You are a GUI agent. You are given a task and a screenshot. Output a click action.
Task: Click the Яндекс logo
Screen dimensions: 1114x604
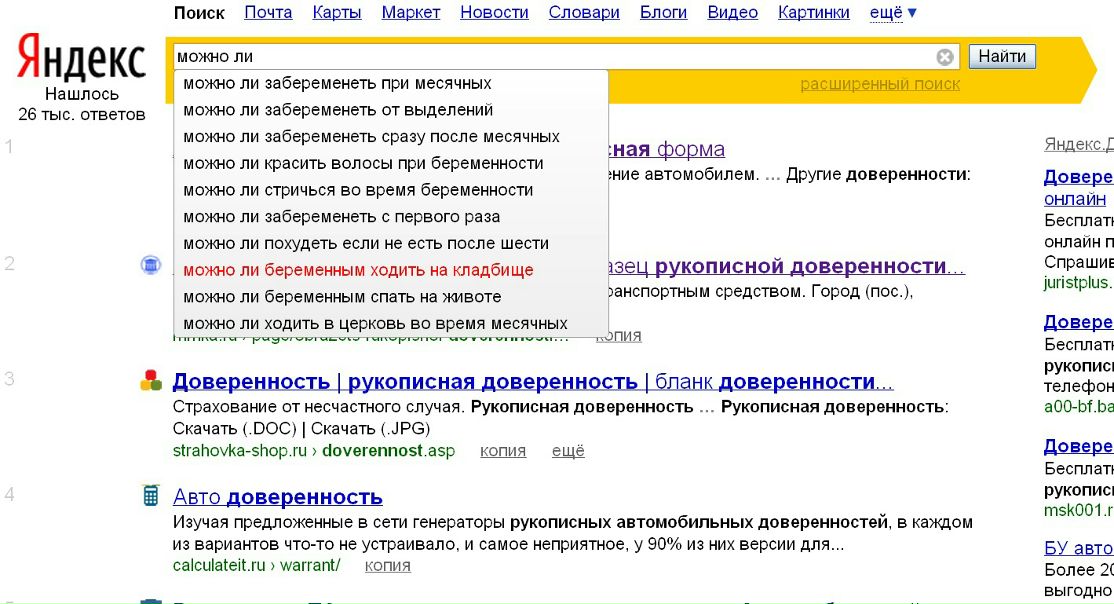tap(81, 59)
